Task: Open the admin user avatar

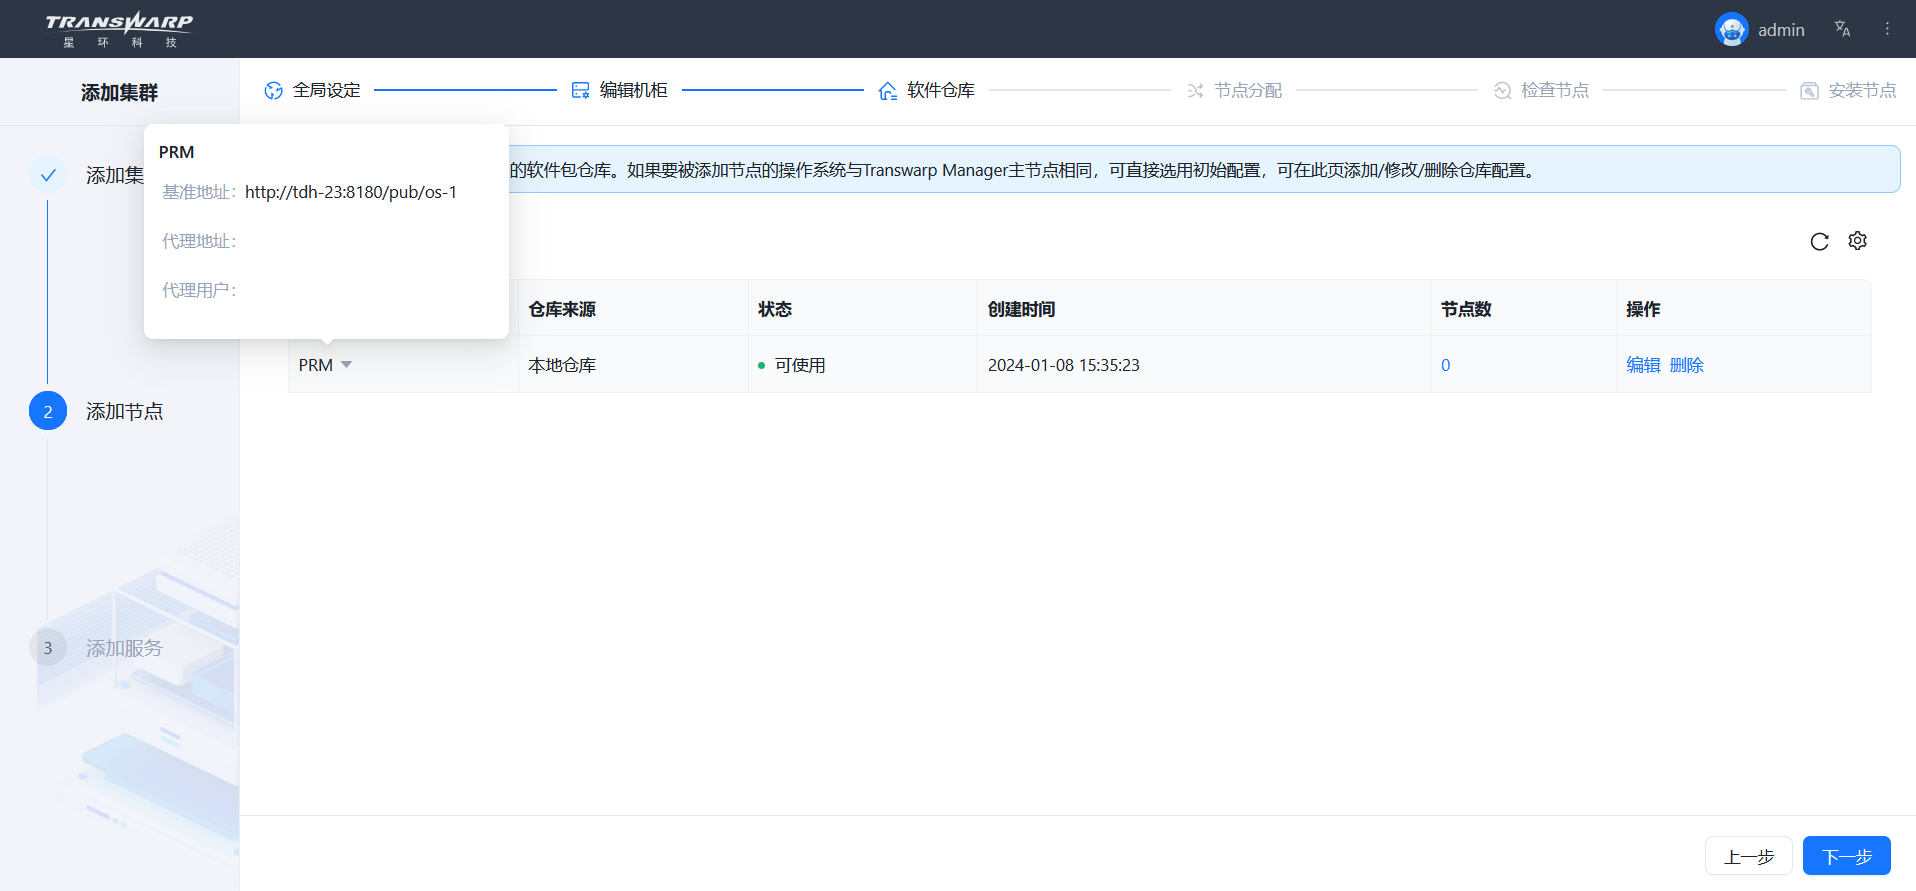Action: tap(1731, 30)
